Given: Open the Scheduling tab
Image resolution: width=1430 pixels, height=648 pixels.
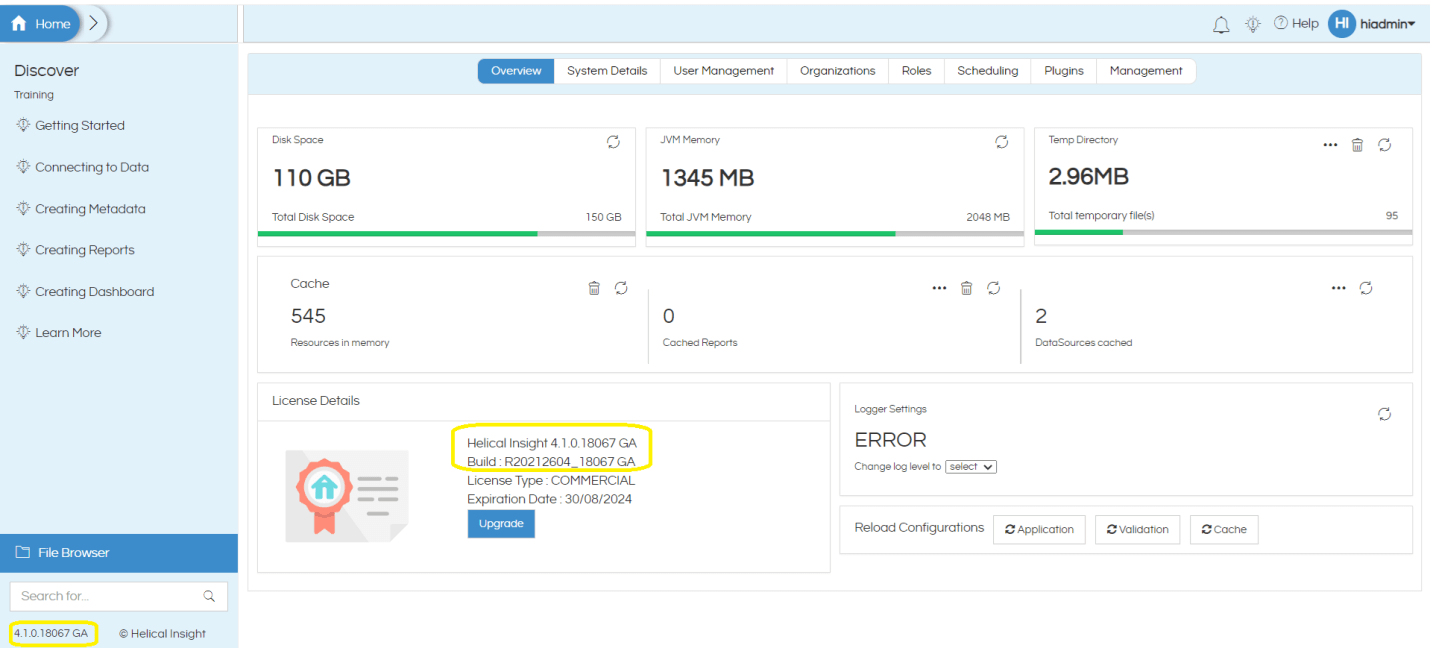Looking at the screenshot, I should 988,71.
